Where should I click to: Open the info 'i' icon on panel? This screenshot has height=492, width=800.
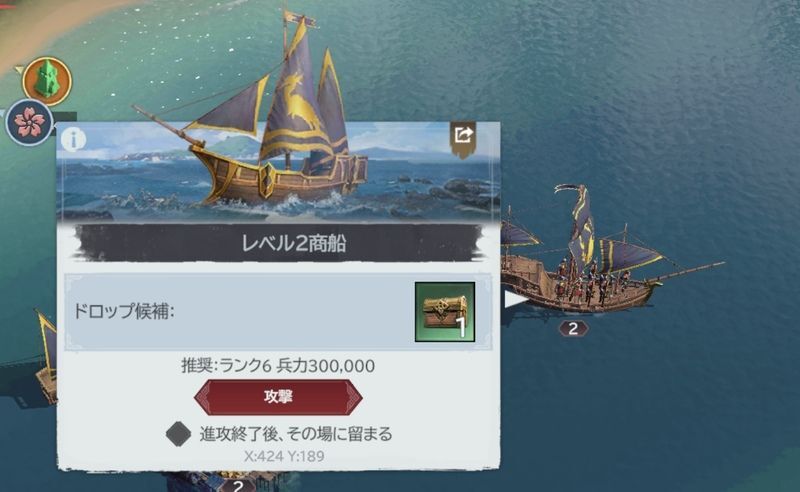pos(74,139)
